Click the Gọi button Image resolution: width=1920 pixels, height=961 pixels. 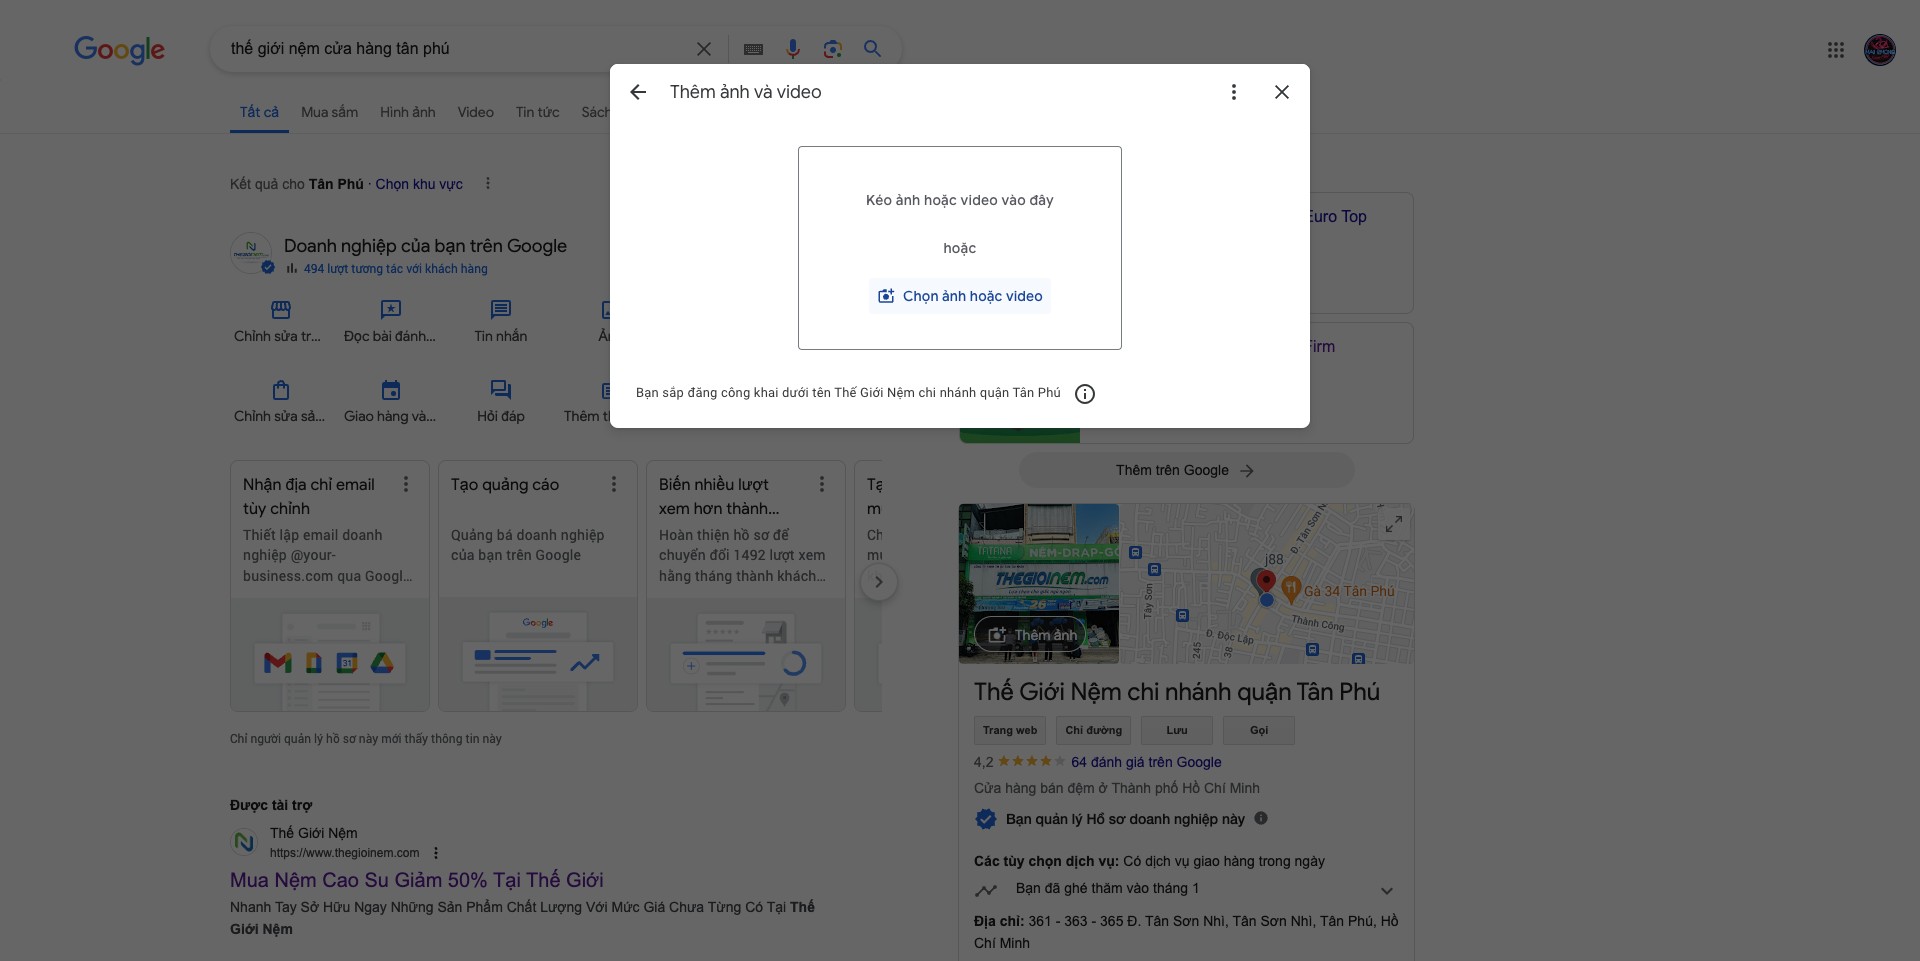pos(1259,731)
